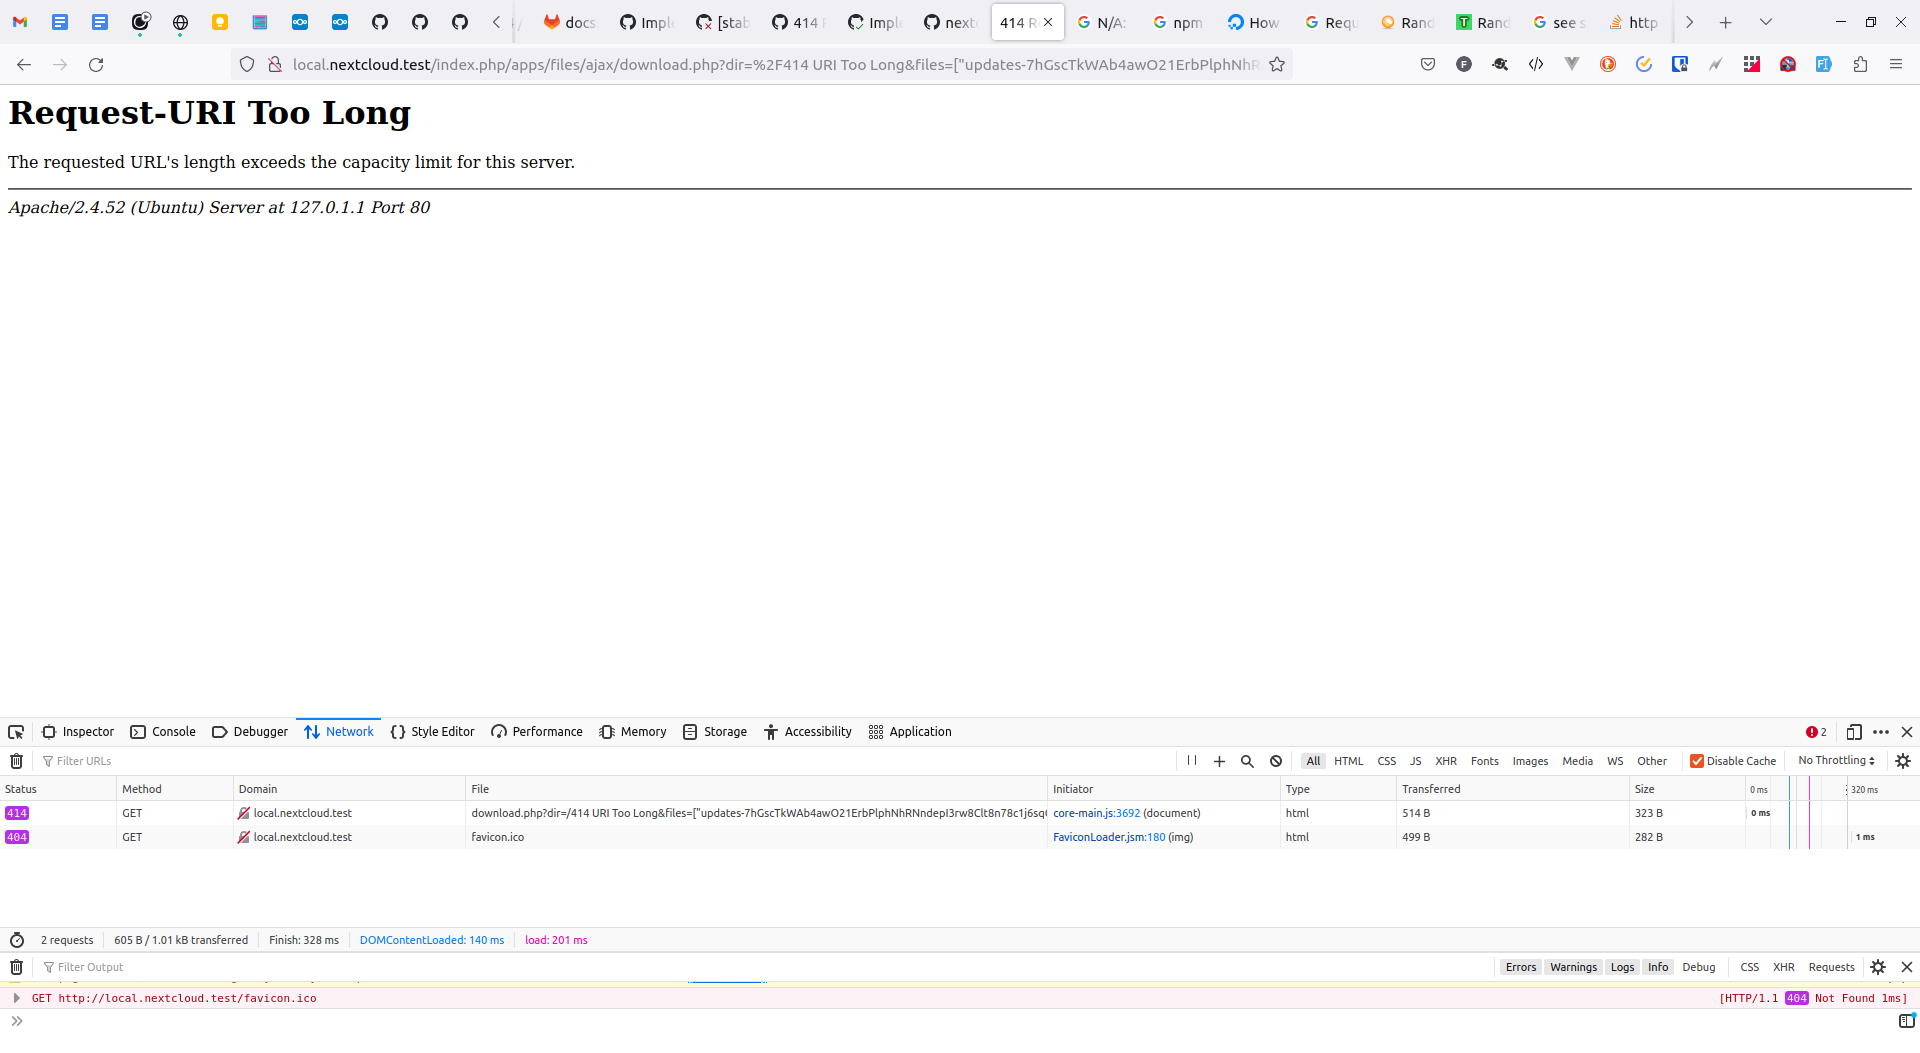This screenshot has width=1920, height=1053.
Task: Open network panel settings gear
Action: point(1903,760)
